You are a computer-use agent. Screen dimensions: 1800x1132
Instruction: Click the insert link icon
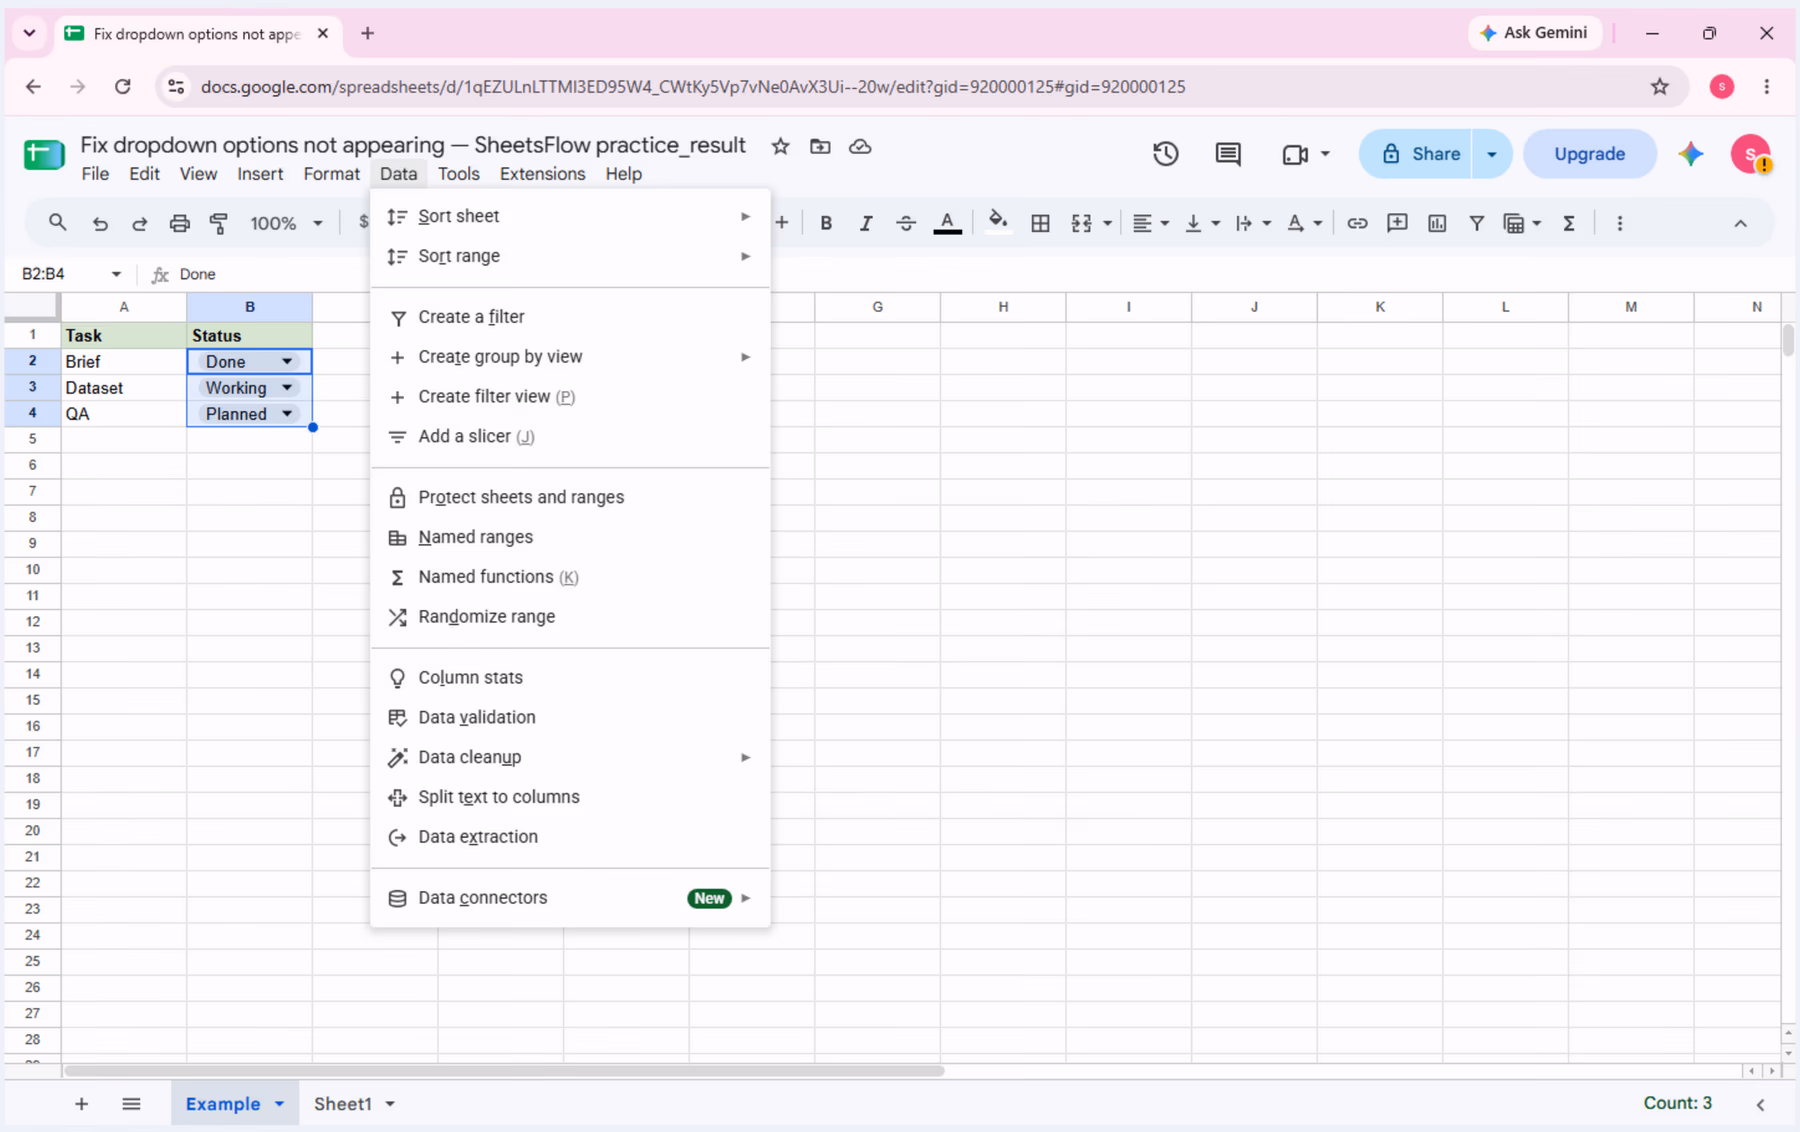(1357, 223)
